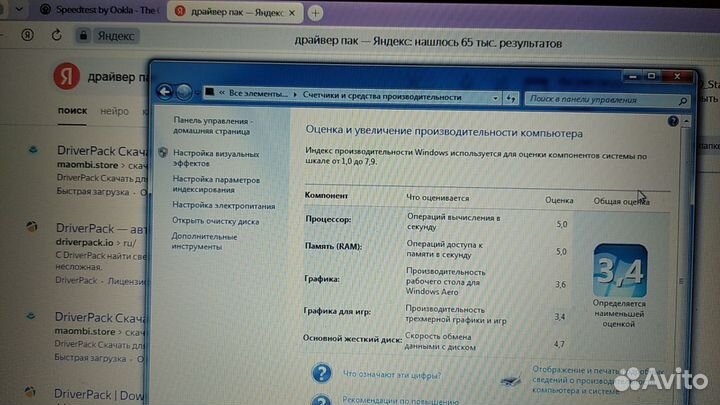Click the hard disk score value 4,7
This screenshot has width=720, height=405.
point(559,344)
